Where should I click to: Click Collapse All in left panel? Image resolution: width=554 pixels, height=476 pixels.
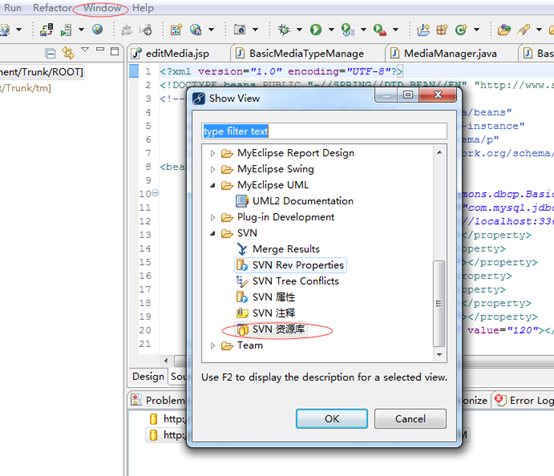[x=50, y=53]
